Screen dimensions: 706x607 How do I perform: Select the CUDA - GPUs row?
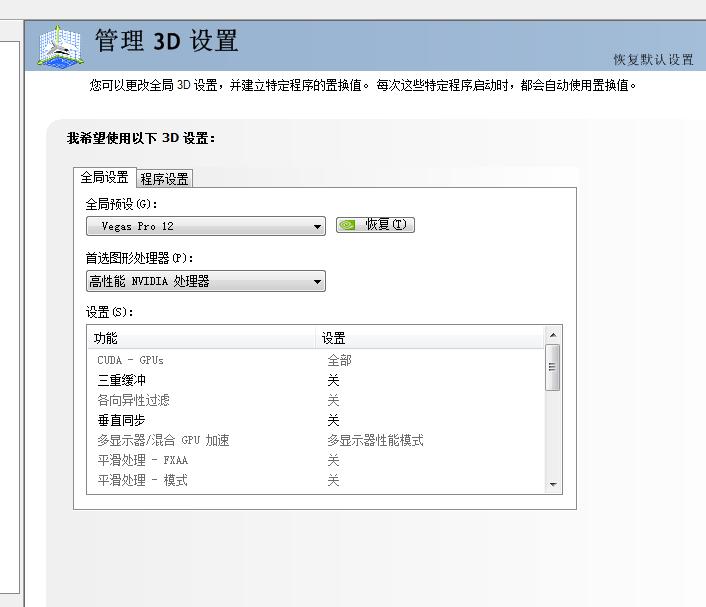point(316,360)
